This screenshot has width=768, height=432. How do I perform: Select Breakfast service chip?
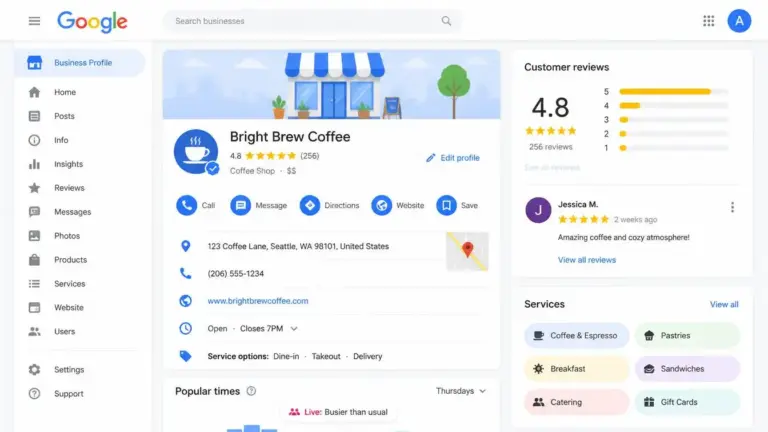(576, 369)
